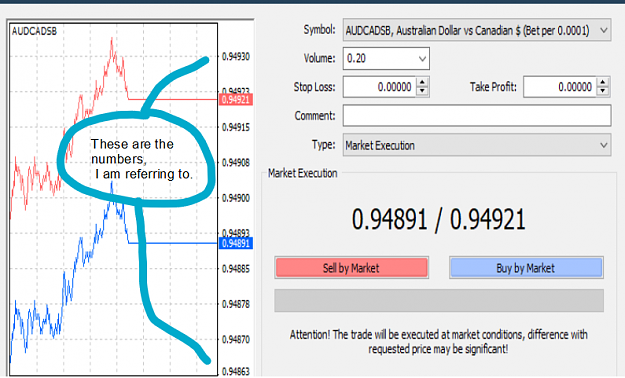Open the Symbol dropdown AUDCADSB
This screenshot has width=625, height=378.
(x=477, y=30)
